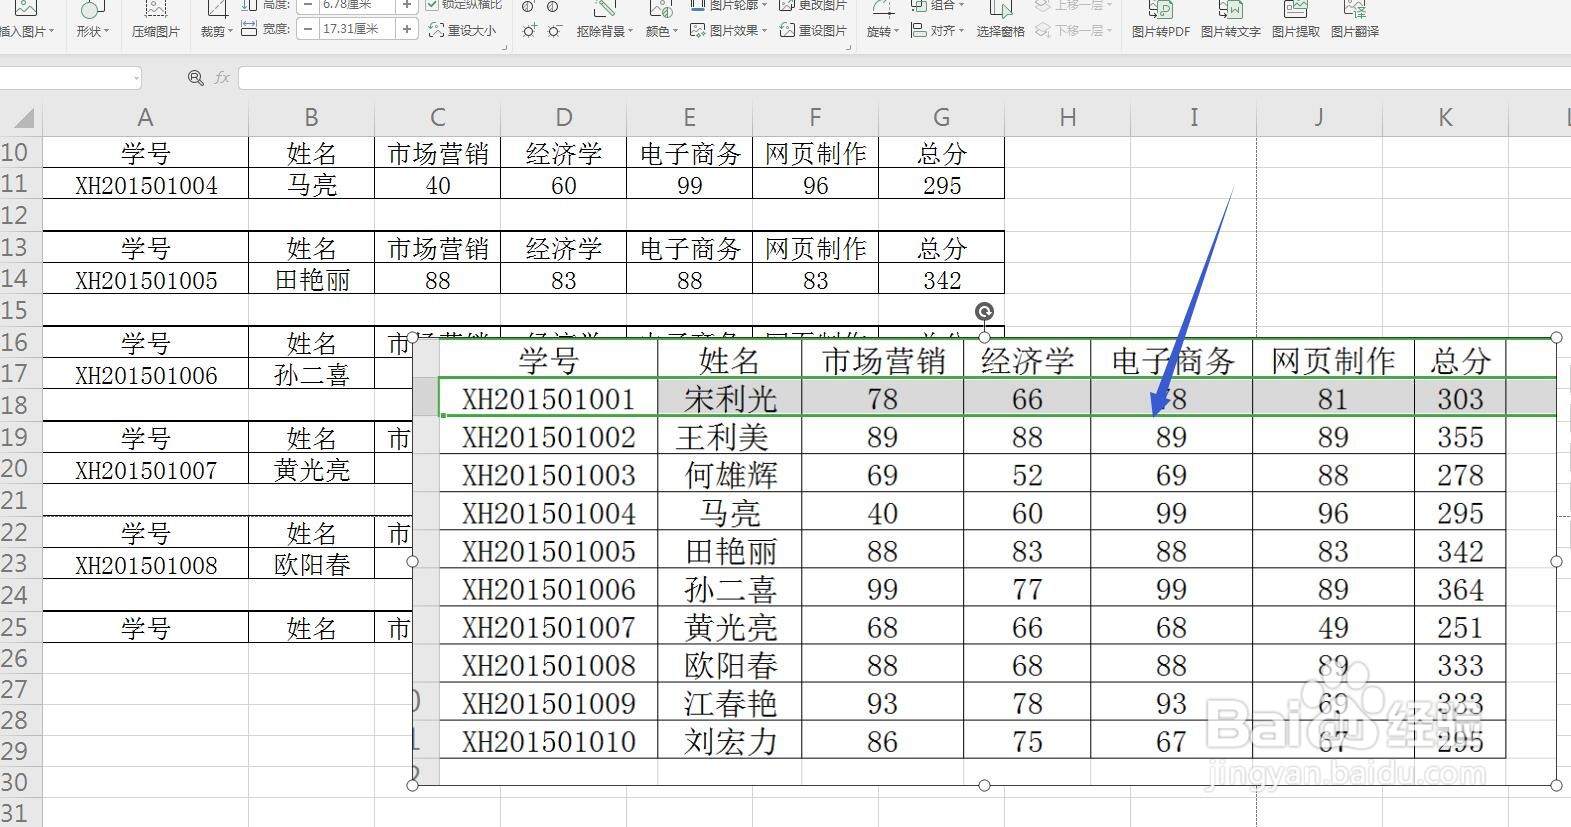Screen dimensions: 1571x827
Task: Click cell with XH201501004 in column A
Action: coord(146,185)
